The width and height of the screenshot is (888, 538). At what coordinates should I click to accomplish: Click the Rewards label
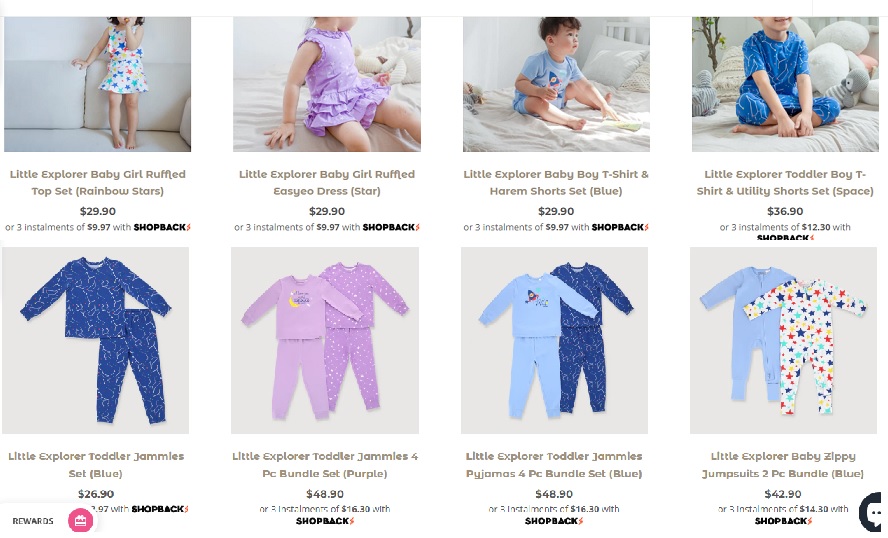coord(33,521)
